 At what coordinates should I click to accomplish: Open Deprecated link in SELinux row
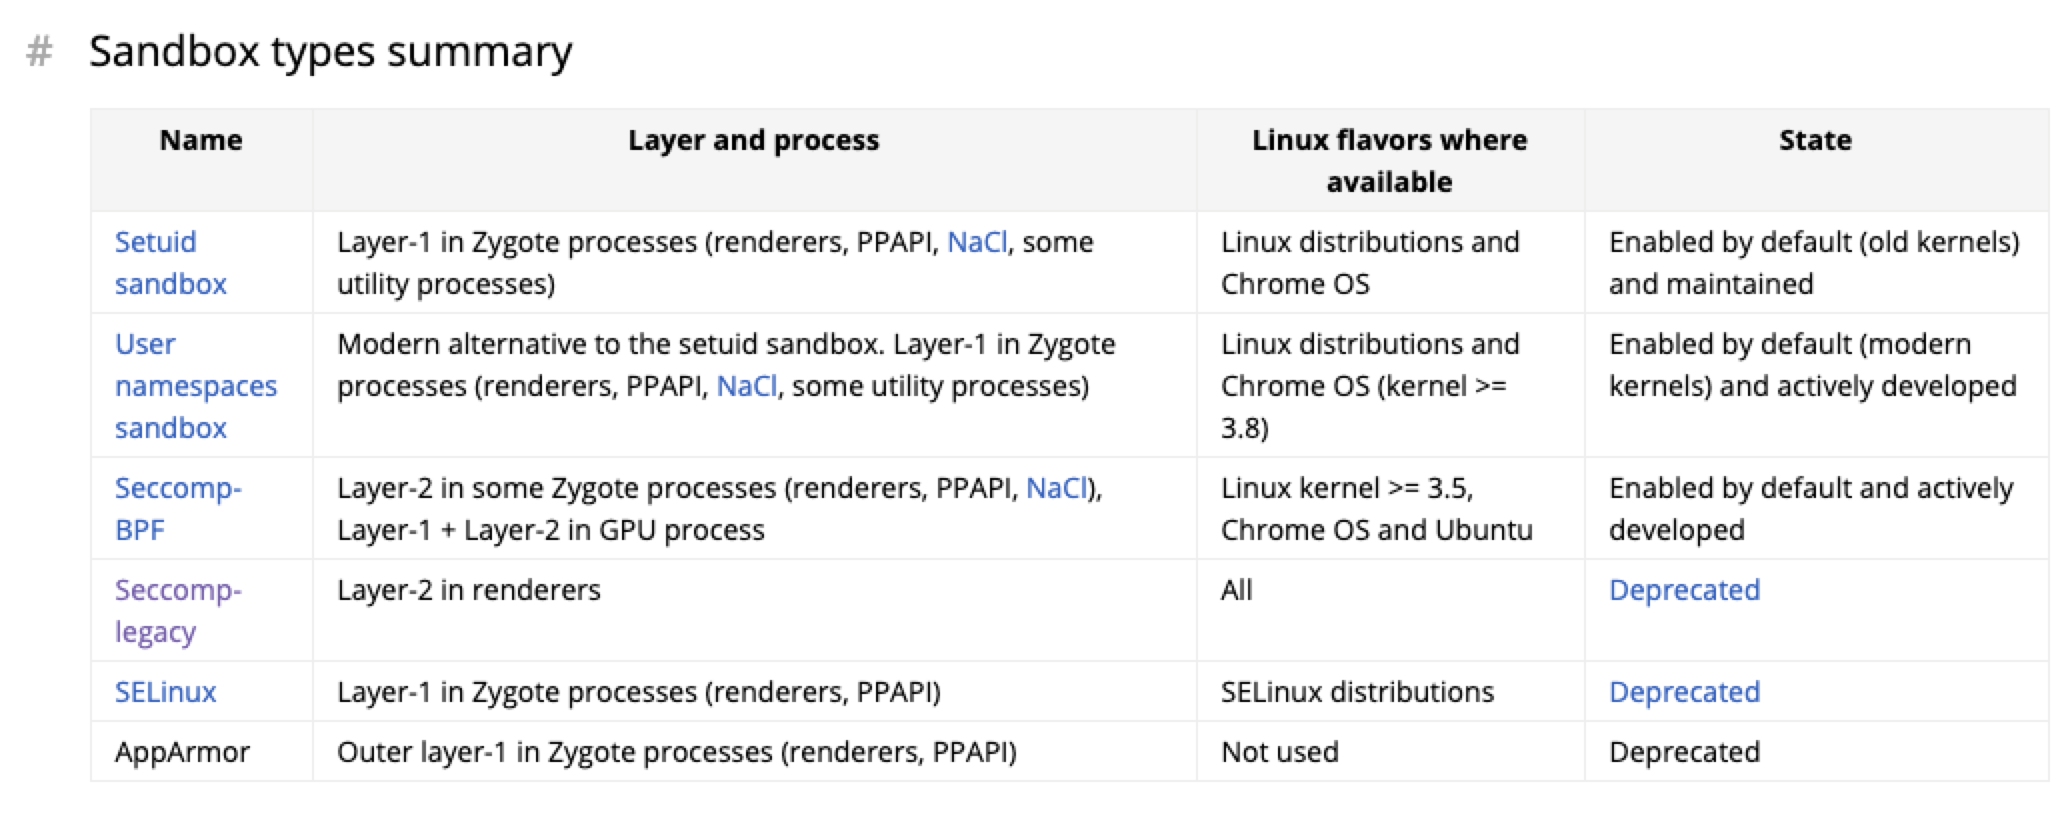(x=1684, y=692)
